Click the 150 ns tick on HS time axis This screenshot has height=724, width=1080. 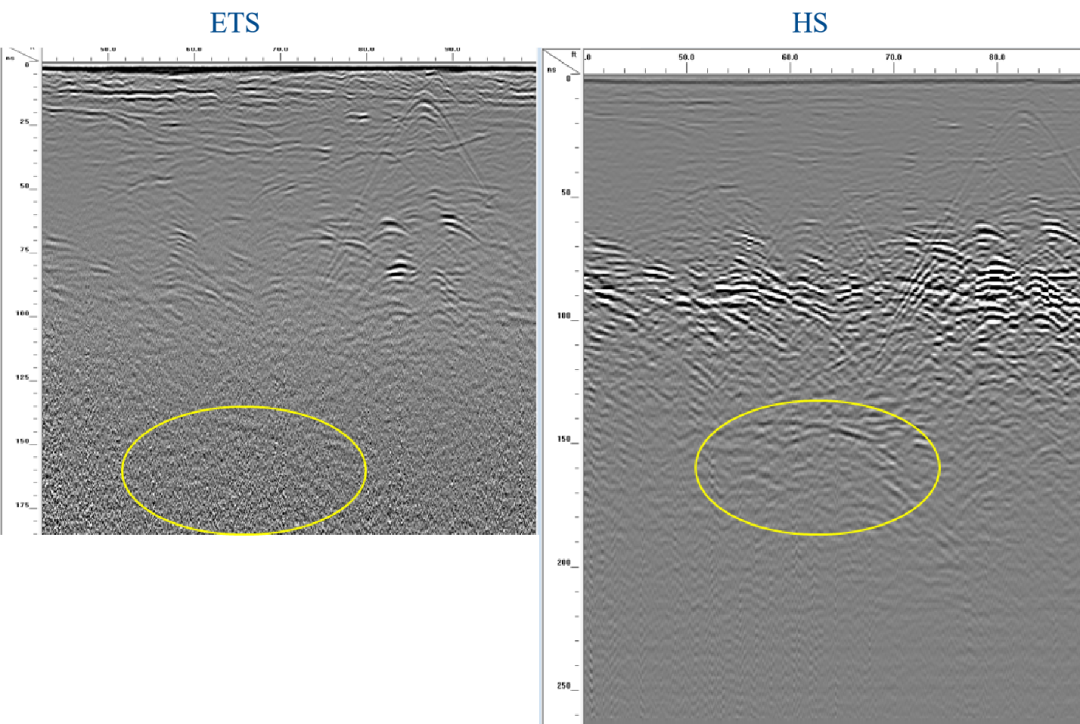563,439
